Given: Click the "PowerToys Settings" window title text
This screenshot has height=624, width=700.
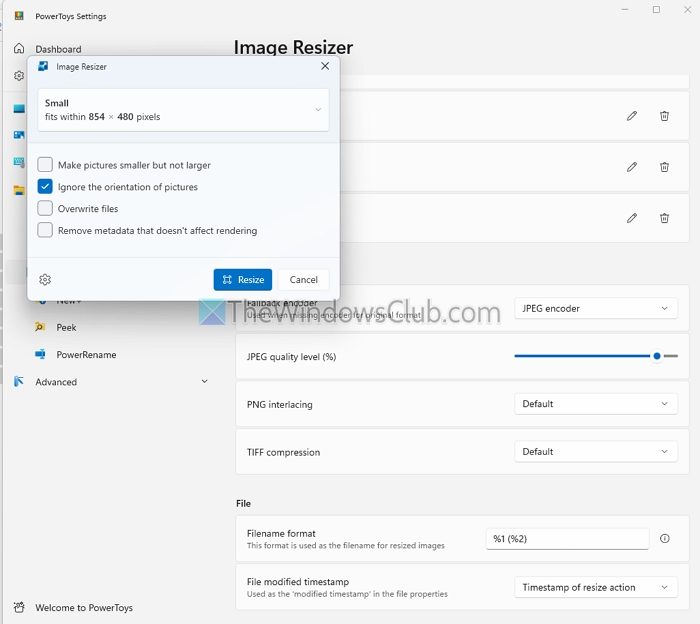Looking at the screenshot, I should tap(71, 16).
